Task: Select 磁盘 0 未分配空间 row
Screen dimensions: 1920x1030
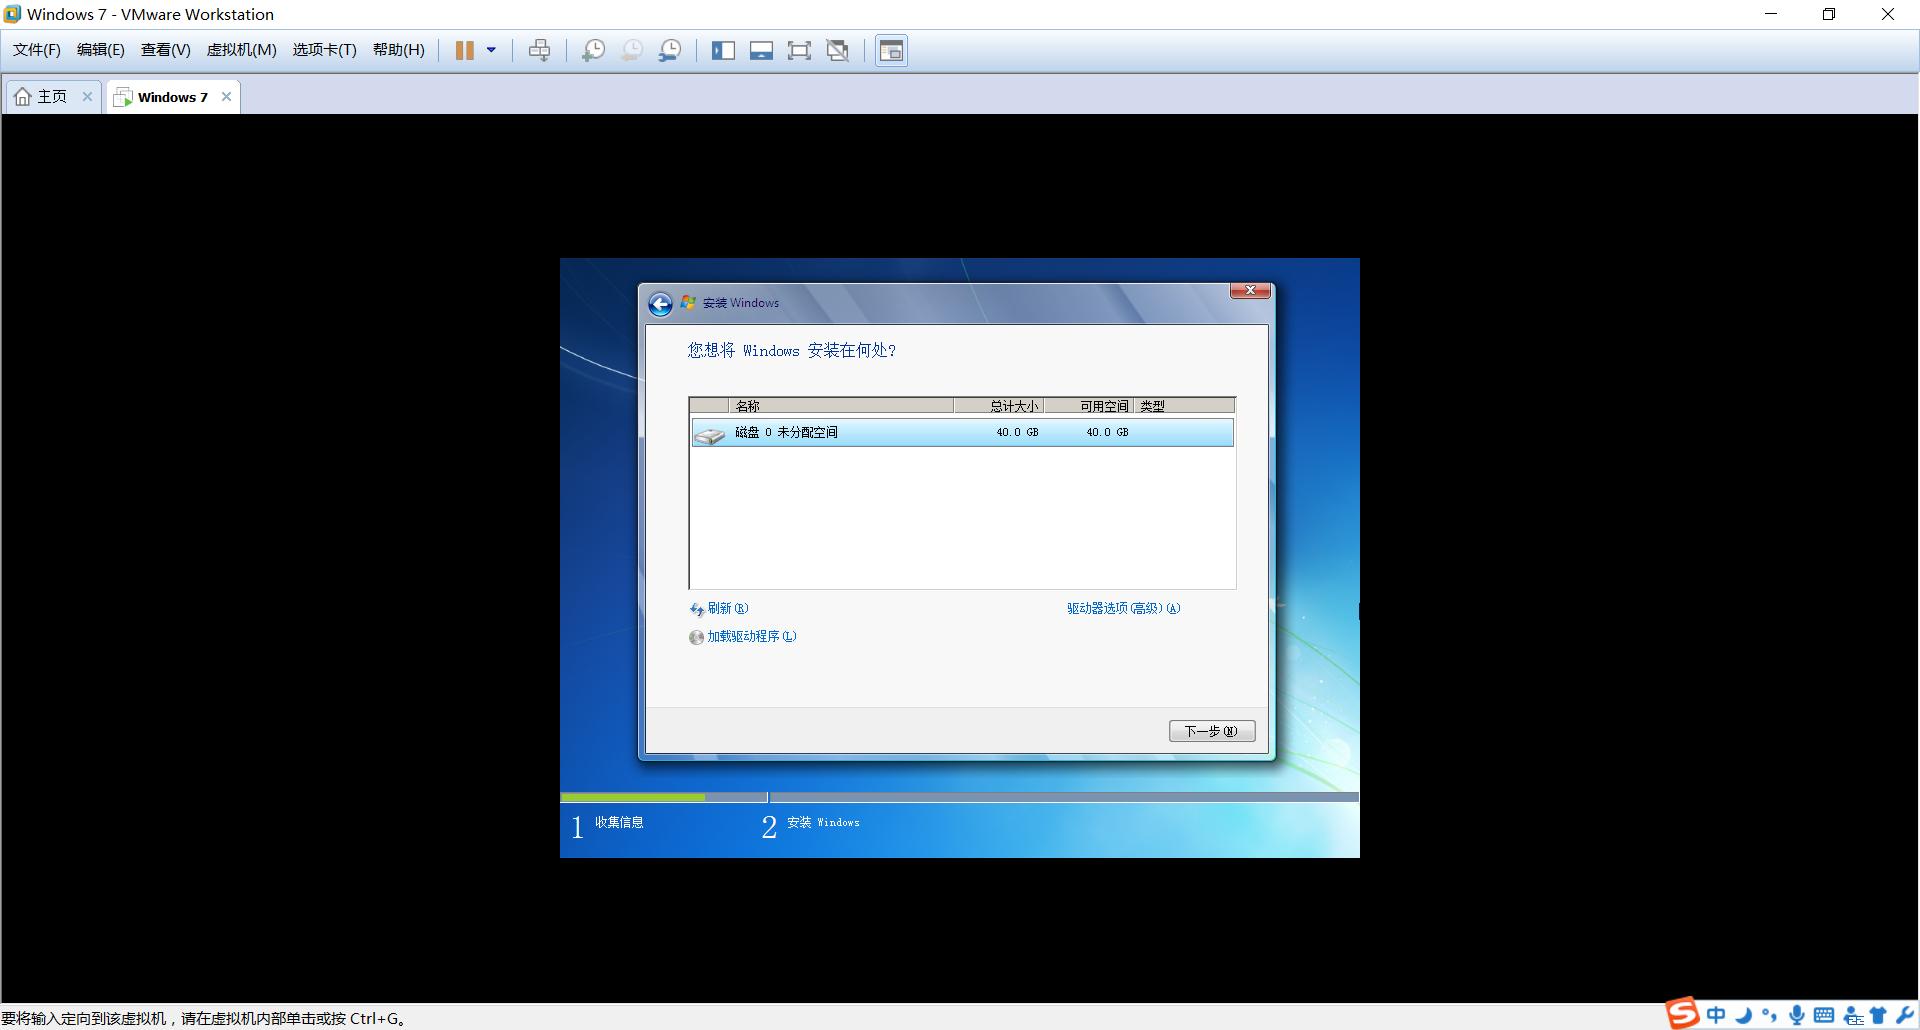Action: (961, 432)
